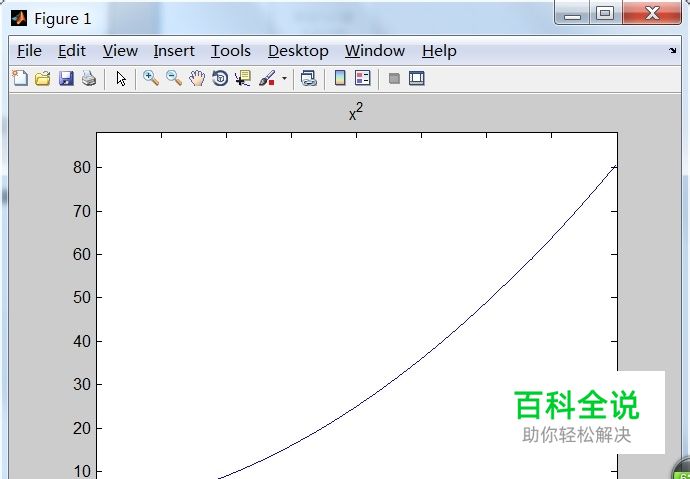Select the Edit Plot arrow tool
This screenshot has height=479, width=690.
click(121, 79)
